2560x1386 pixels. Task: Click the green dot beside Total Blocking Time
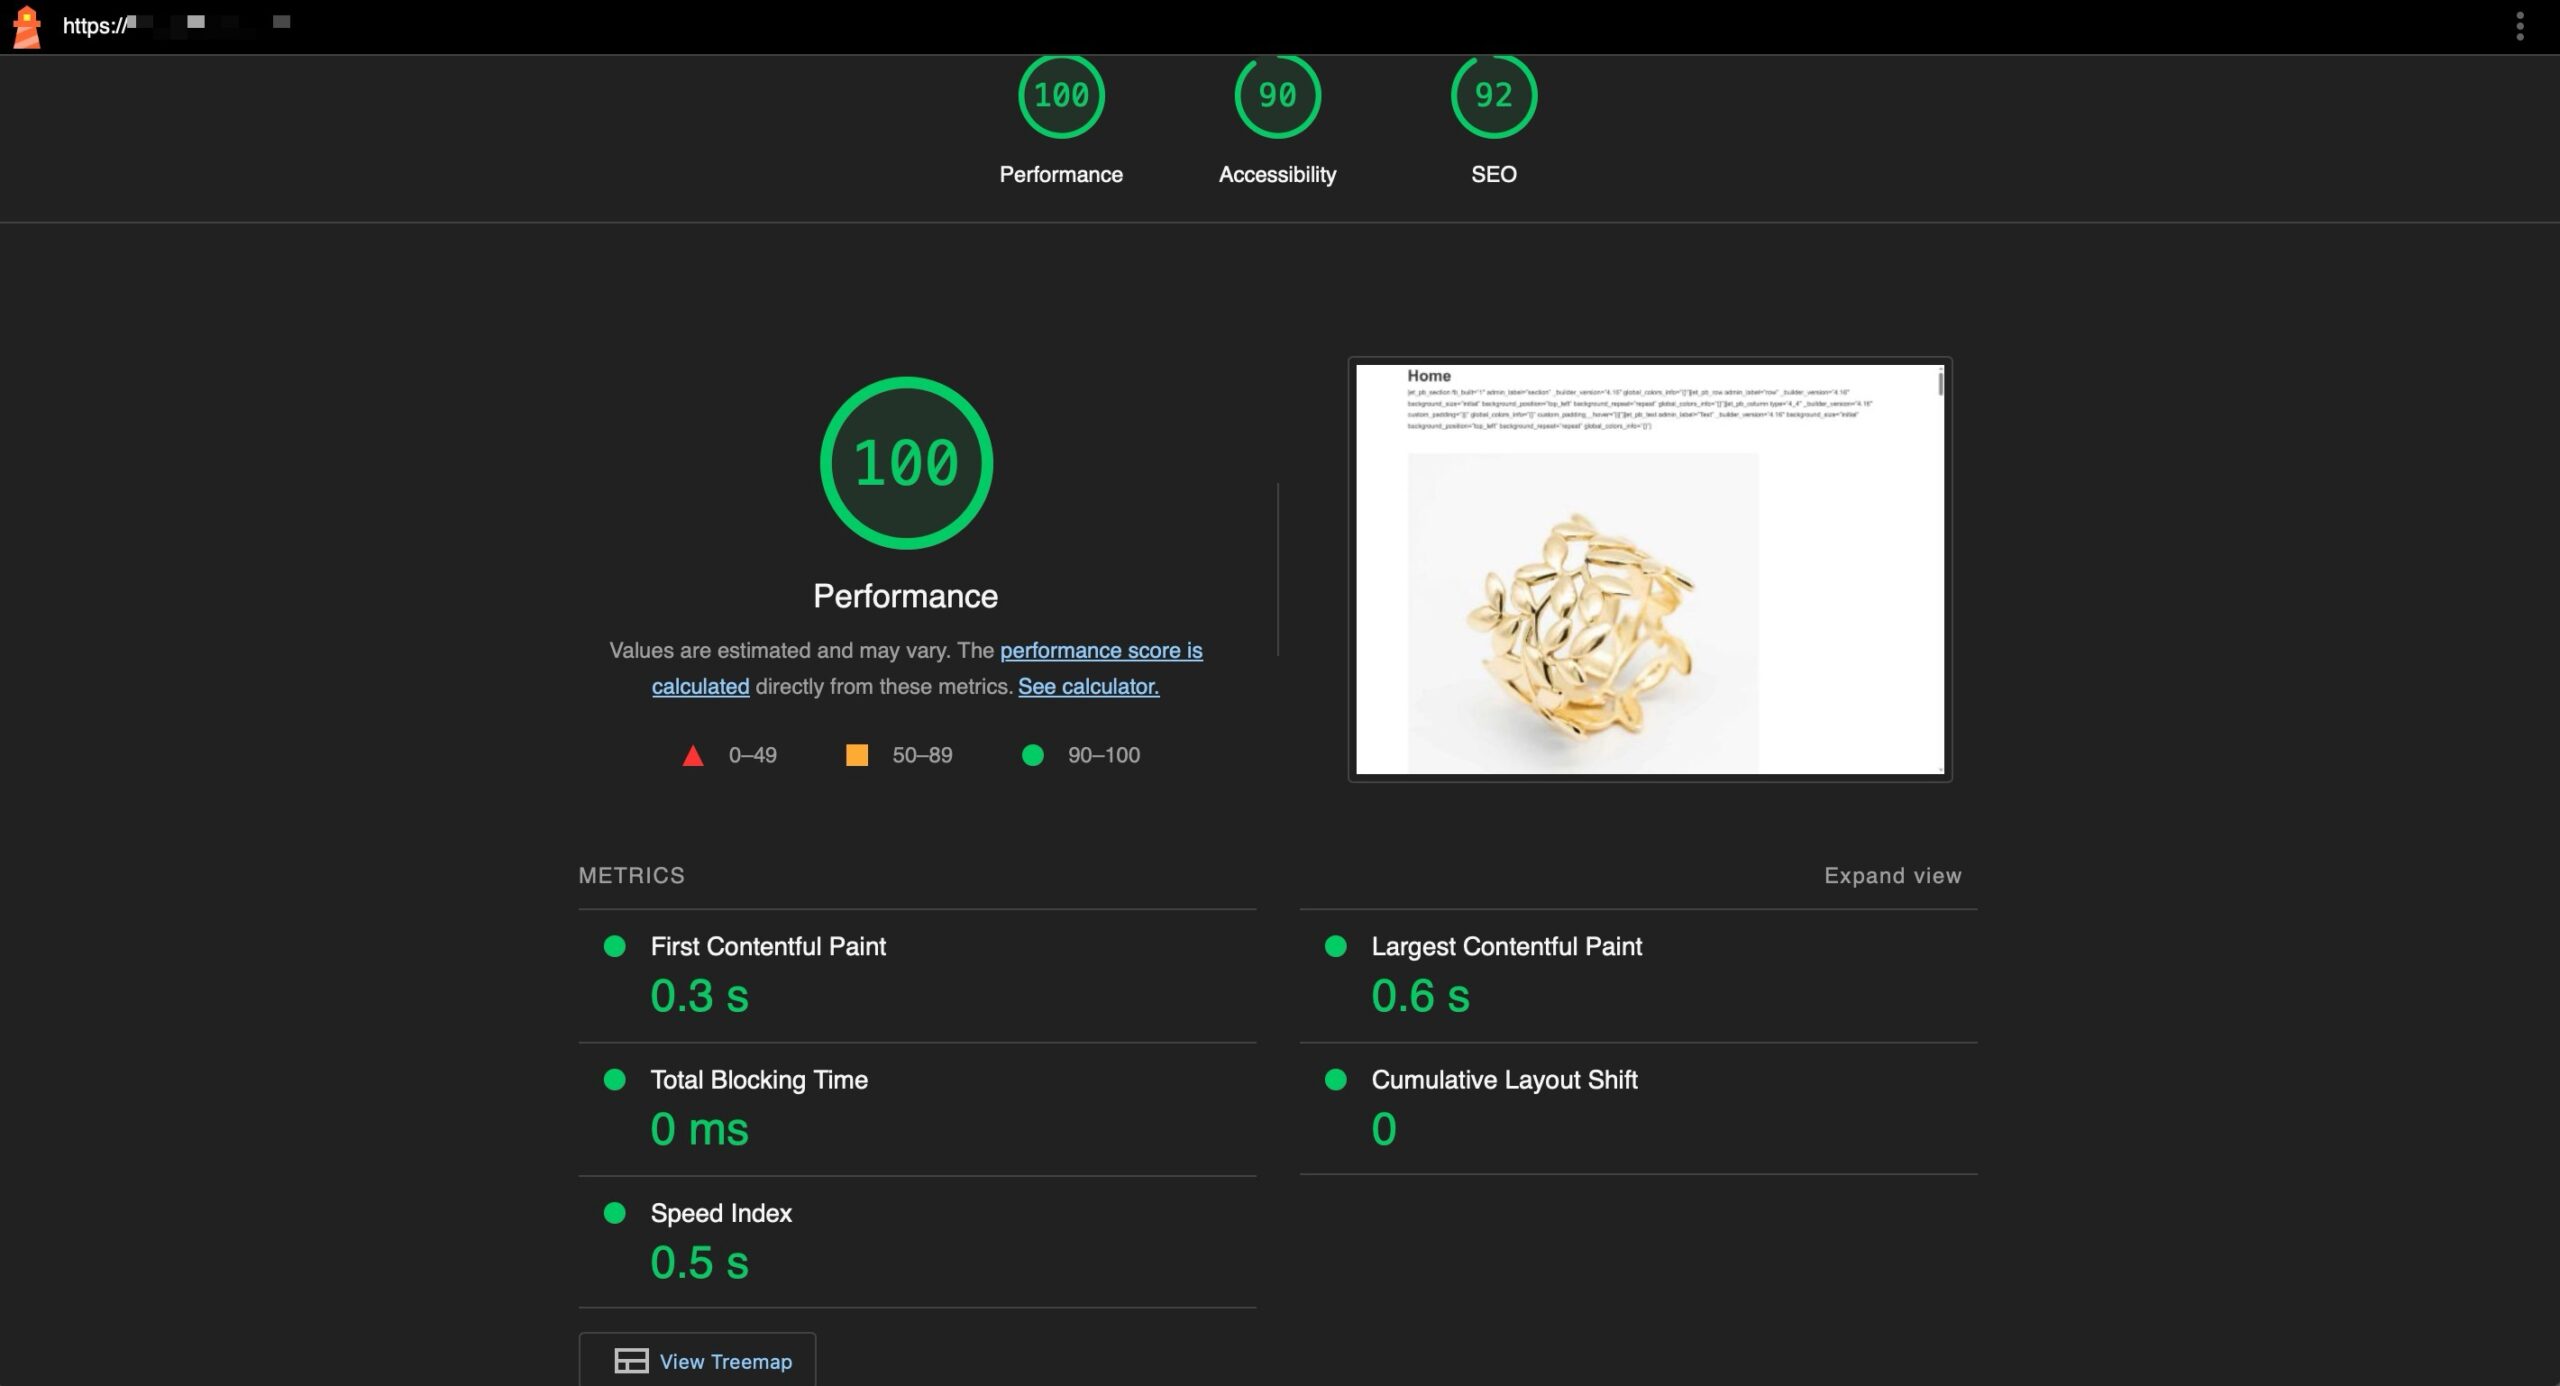(615, 1080)
